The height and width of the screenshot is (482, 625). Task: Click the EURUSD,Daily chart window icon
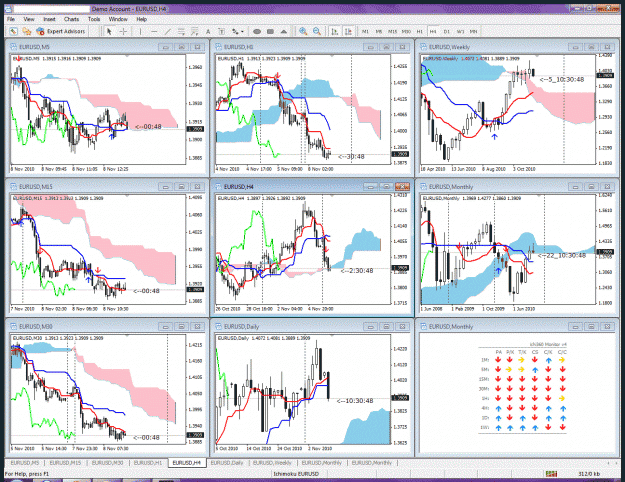point(218,327)
